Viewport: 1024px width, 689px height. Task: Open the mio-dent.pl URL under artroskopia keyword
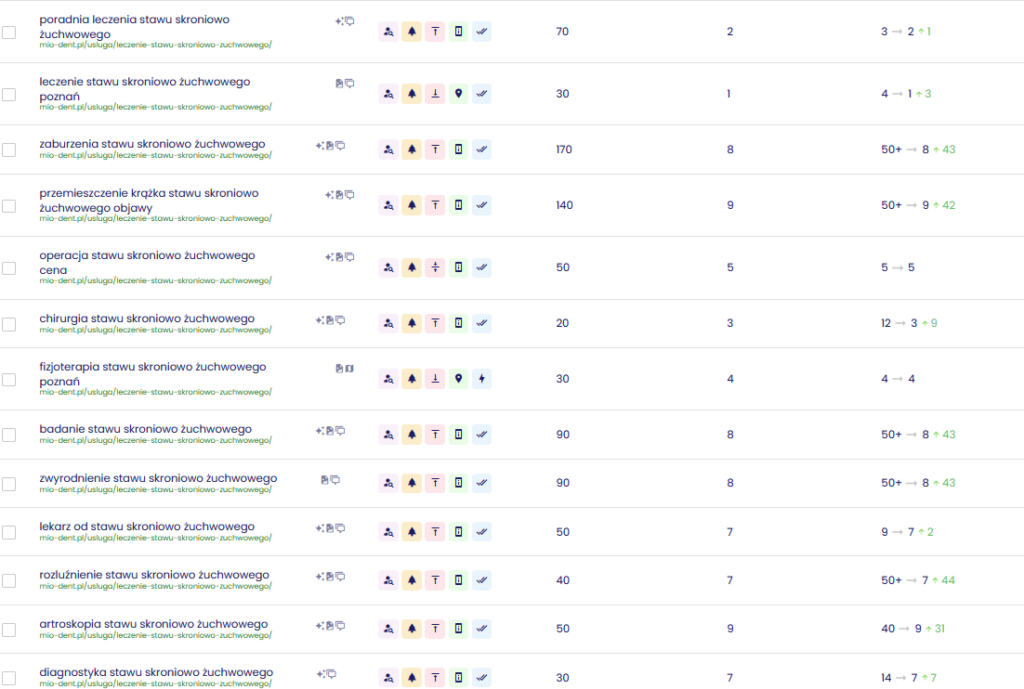pyautogui.click(x=155, y=635)
